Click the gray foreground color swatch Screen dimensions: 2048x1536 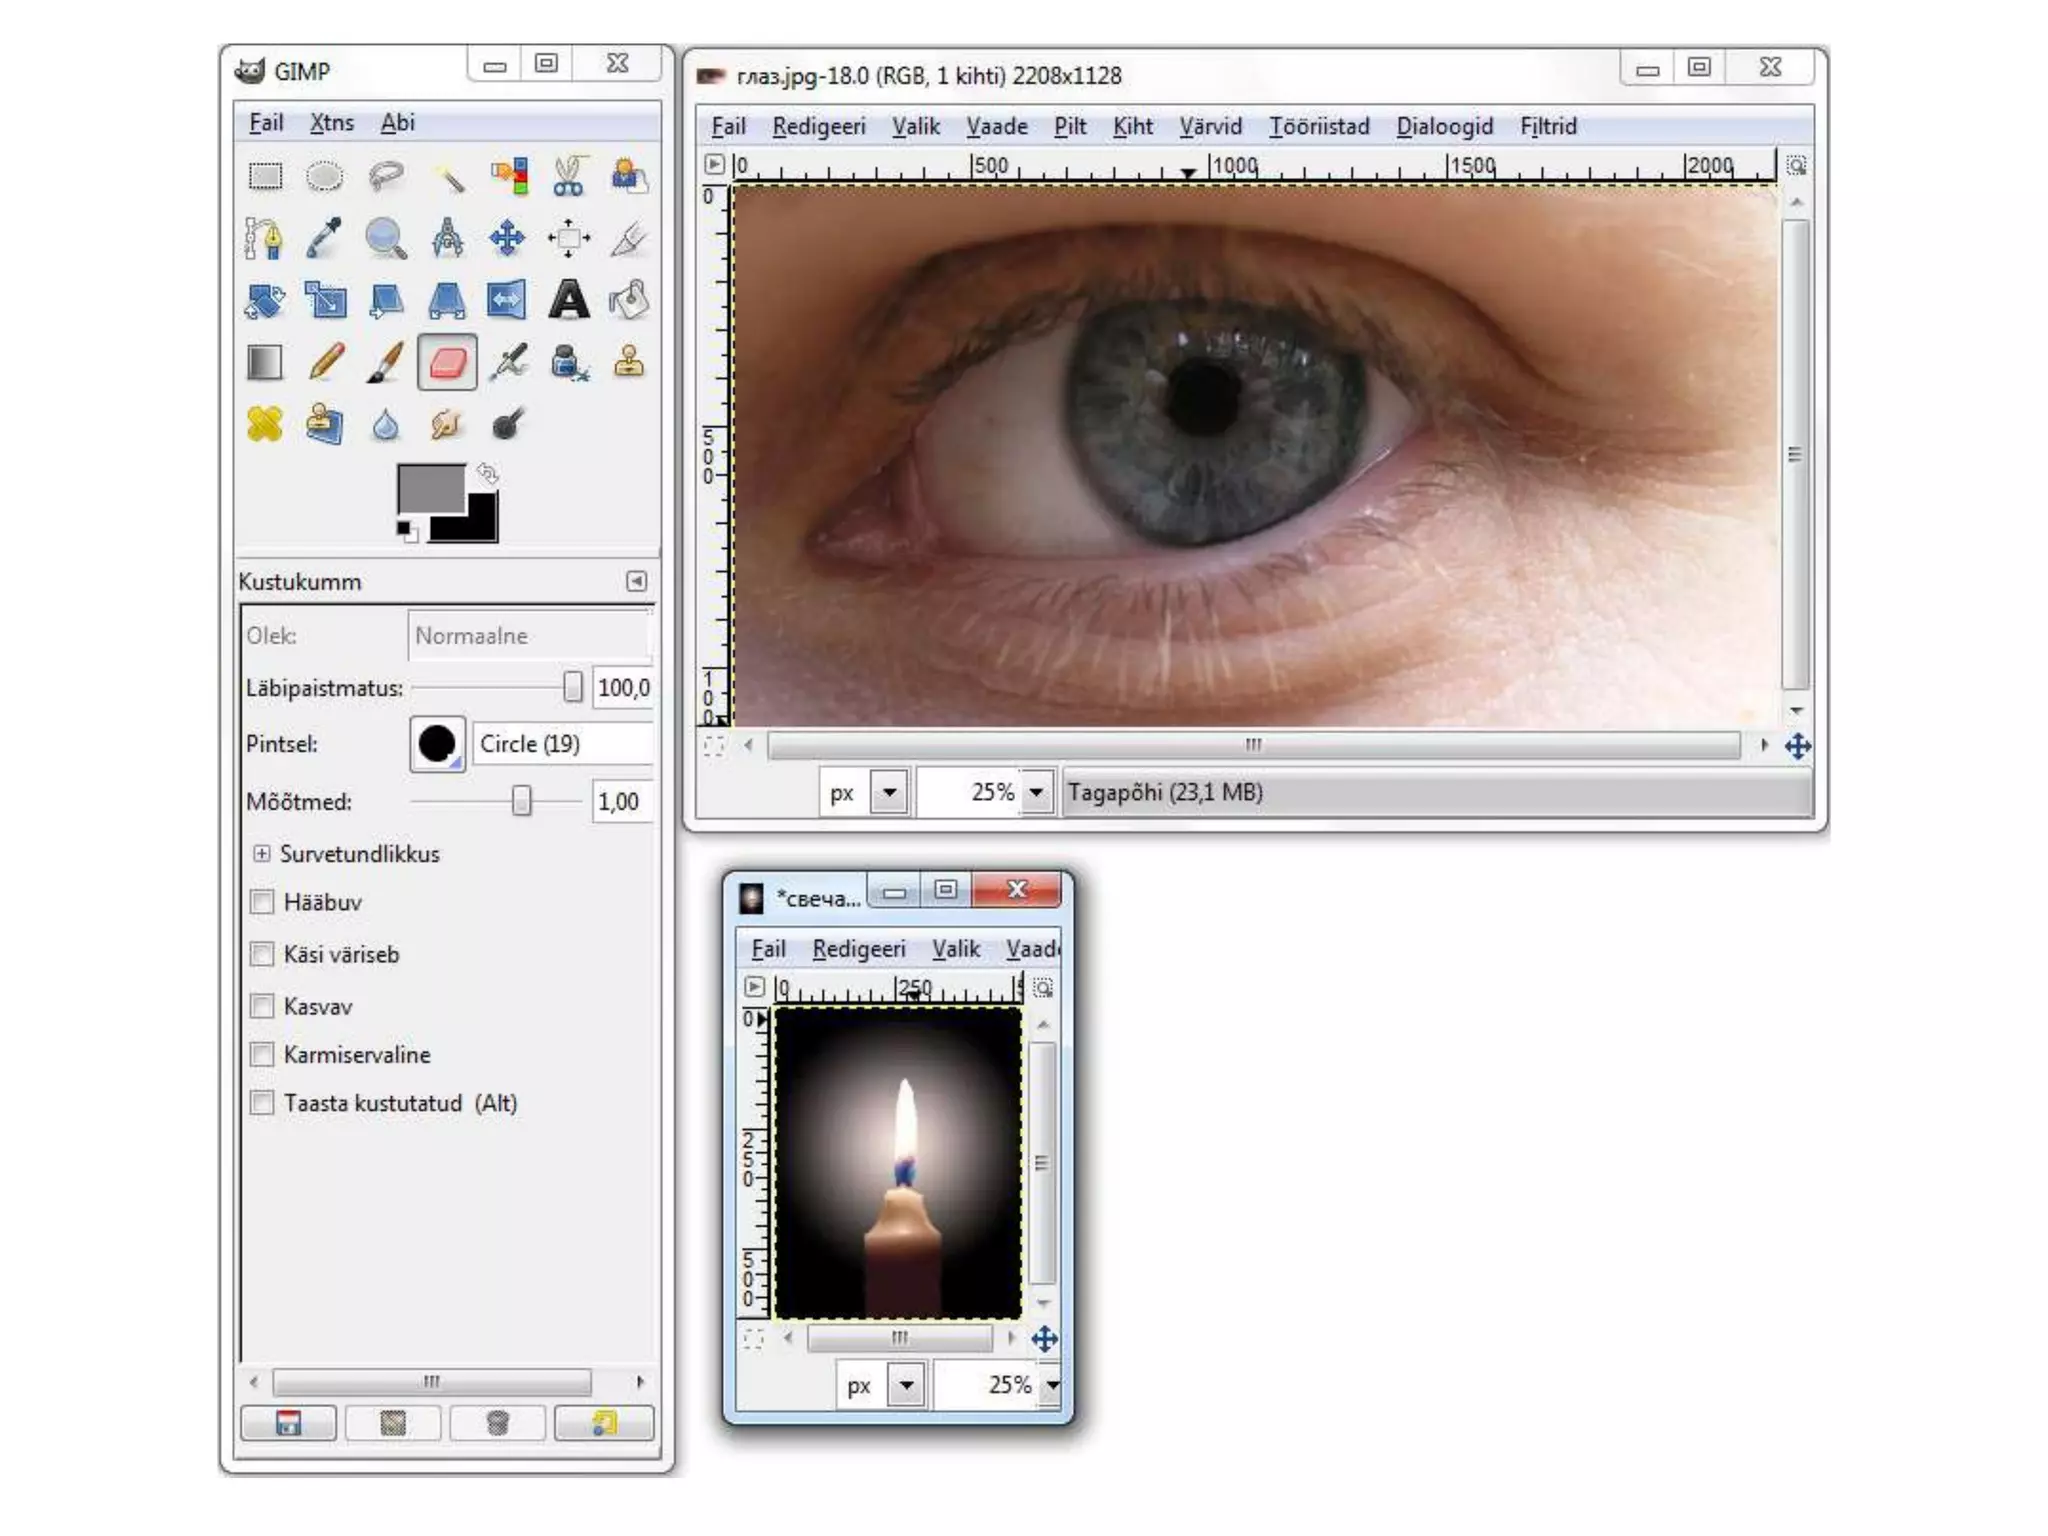(430, 488)
